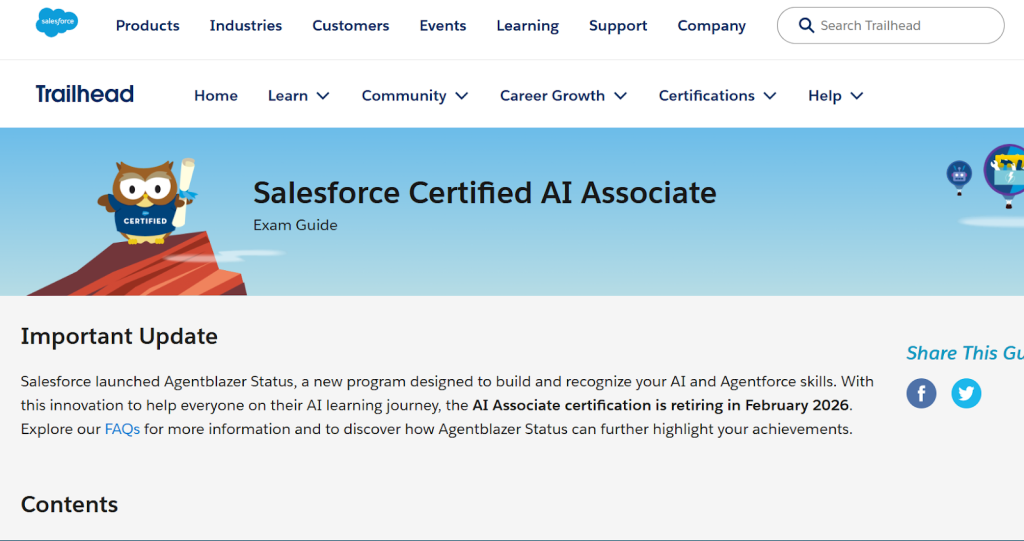1024x541 pixels.
Task: Share guide on Facebook
Action: [921, 393]
